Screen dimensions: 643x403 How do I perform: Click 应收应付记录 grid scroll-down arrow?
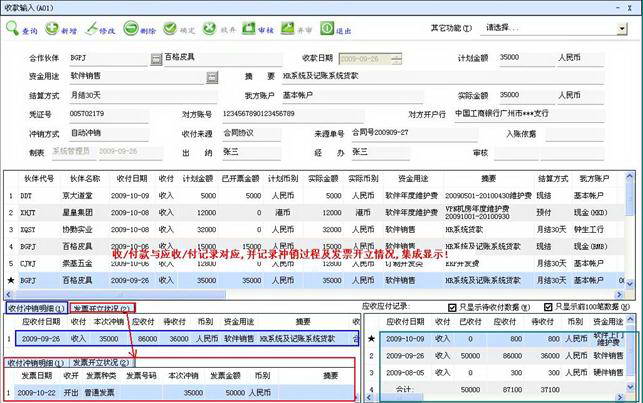click(x=631, y=387)
